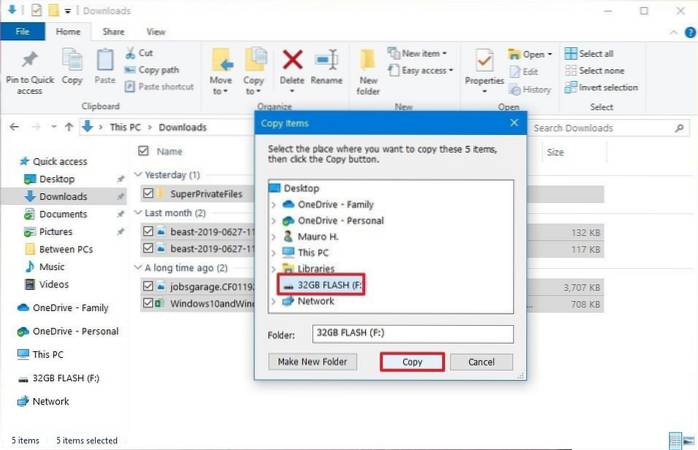Switch to the Share tab
Image resolution: width=698 pixels, height=450 pixels.
[114, 32]
